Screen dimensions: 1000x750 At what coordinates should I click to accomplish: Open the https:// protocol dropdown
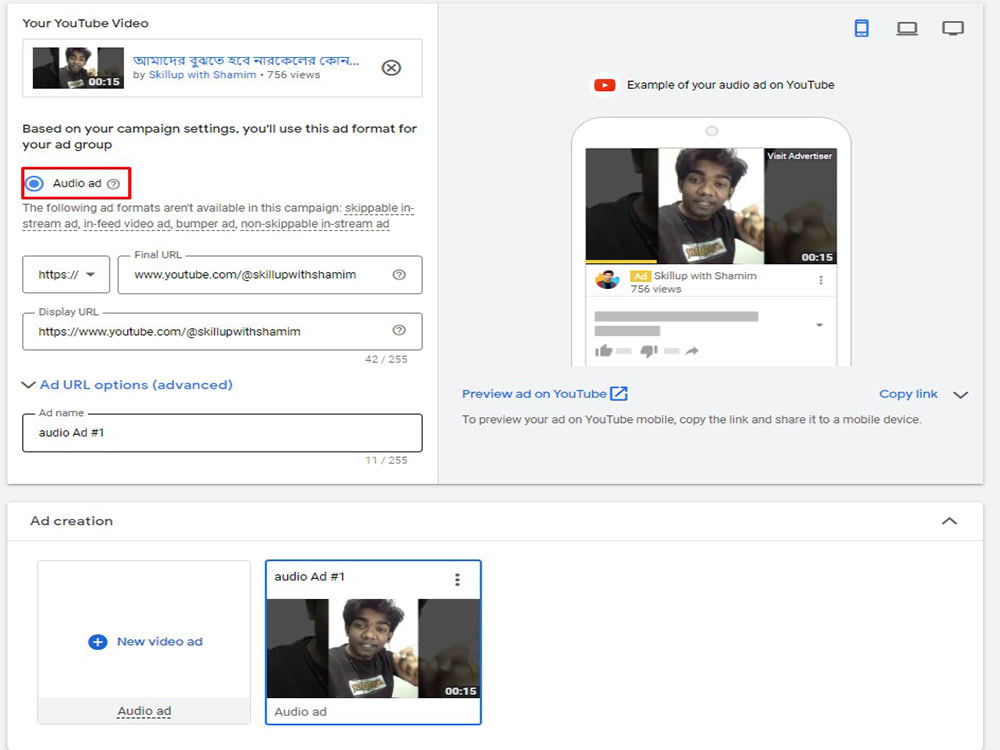(66, 274)
